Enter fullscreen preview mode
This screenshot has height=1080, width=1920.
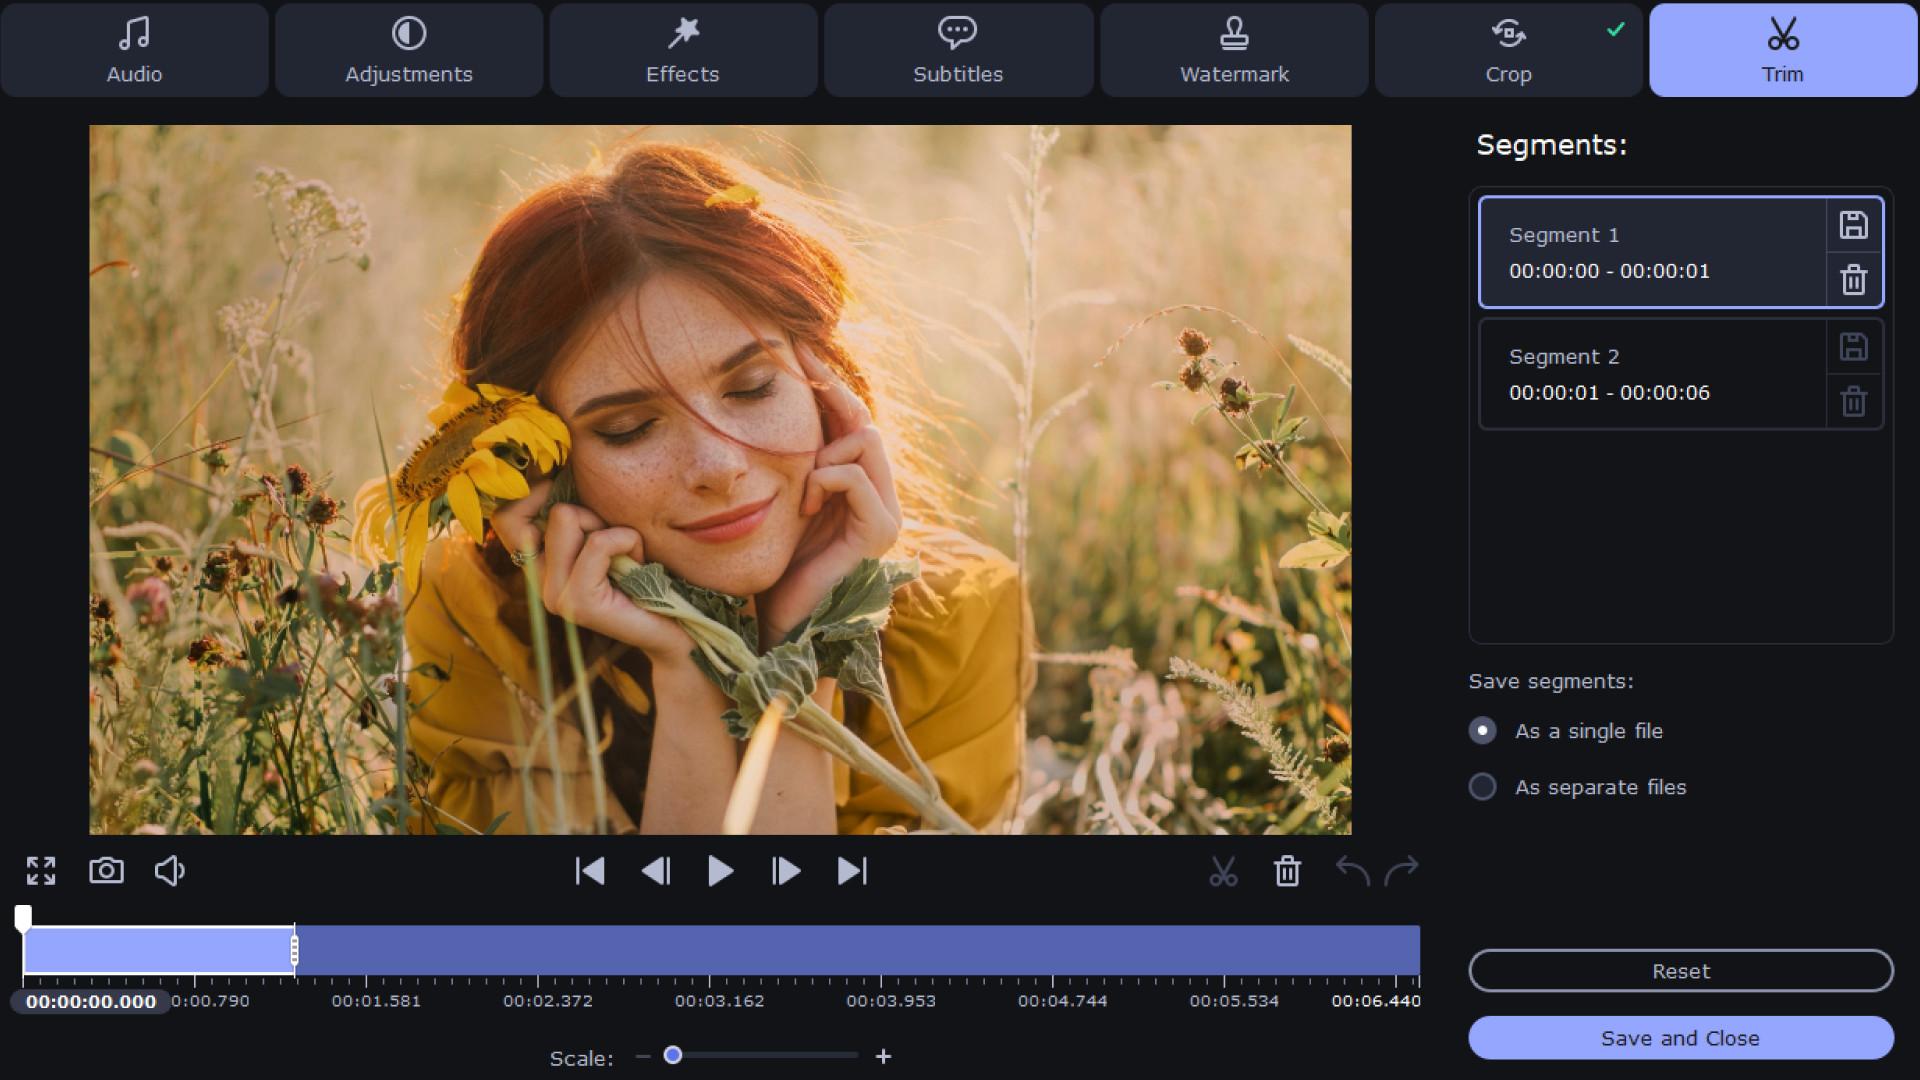point(41,871)
